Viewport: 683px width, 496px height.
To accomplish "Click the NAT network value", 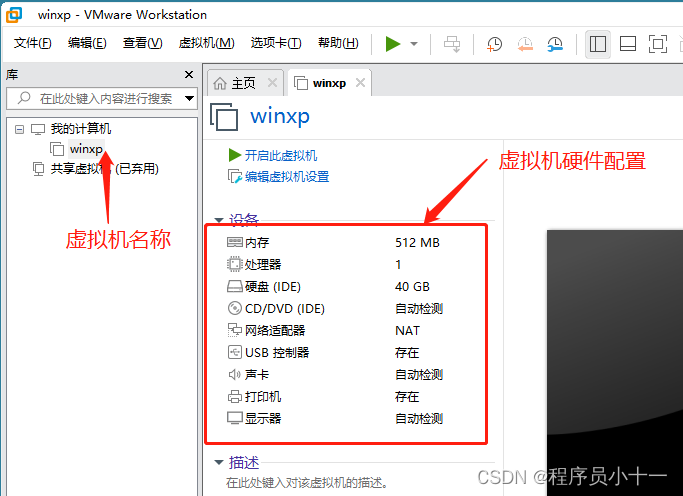I will point(407,331).
